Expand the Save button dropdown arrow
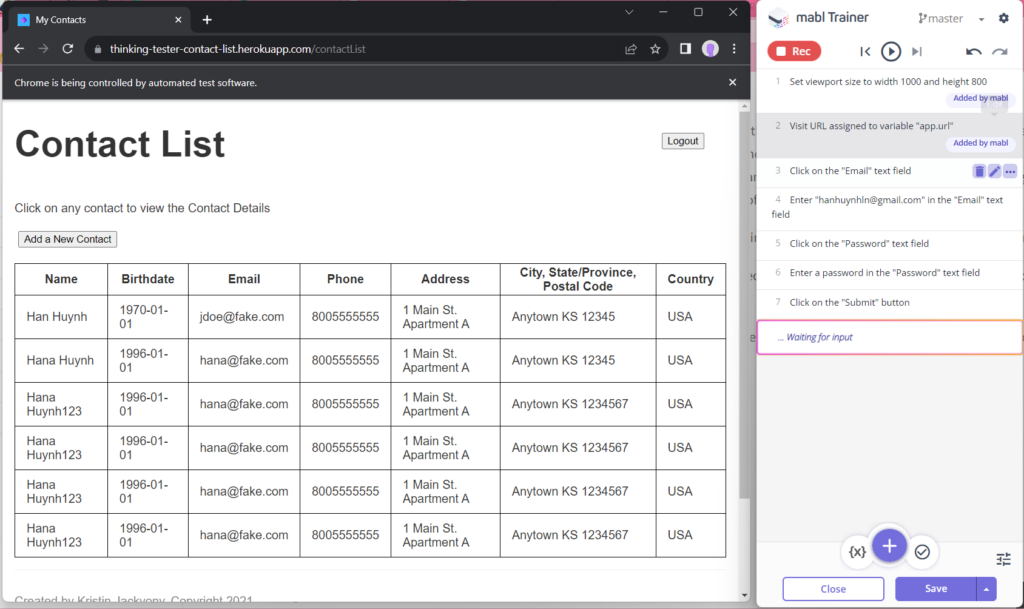Viewport: 1024px width, 609px height. [987, 589]
